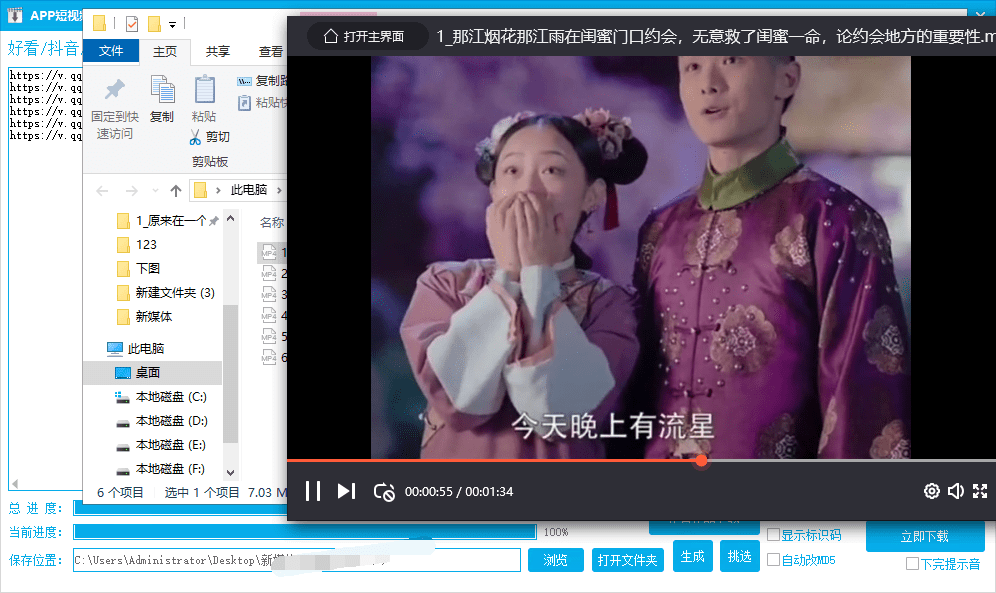Viewport: 996px width, 593px height.
Task: Click the 粘贴 paste clipboard icon
Action: tap(205, 89)
